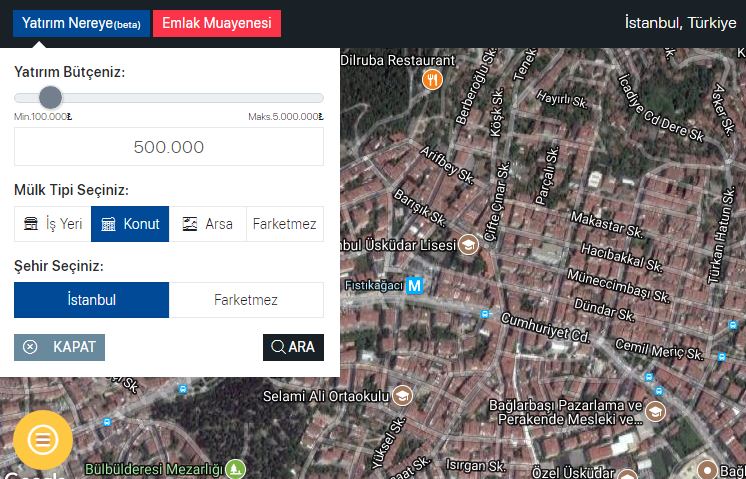Click the bus stop icon above Cumhuriyet Cd. label
Screen dimensions: 746x479
pyautogui.click(x=485, y=314)
